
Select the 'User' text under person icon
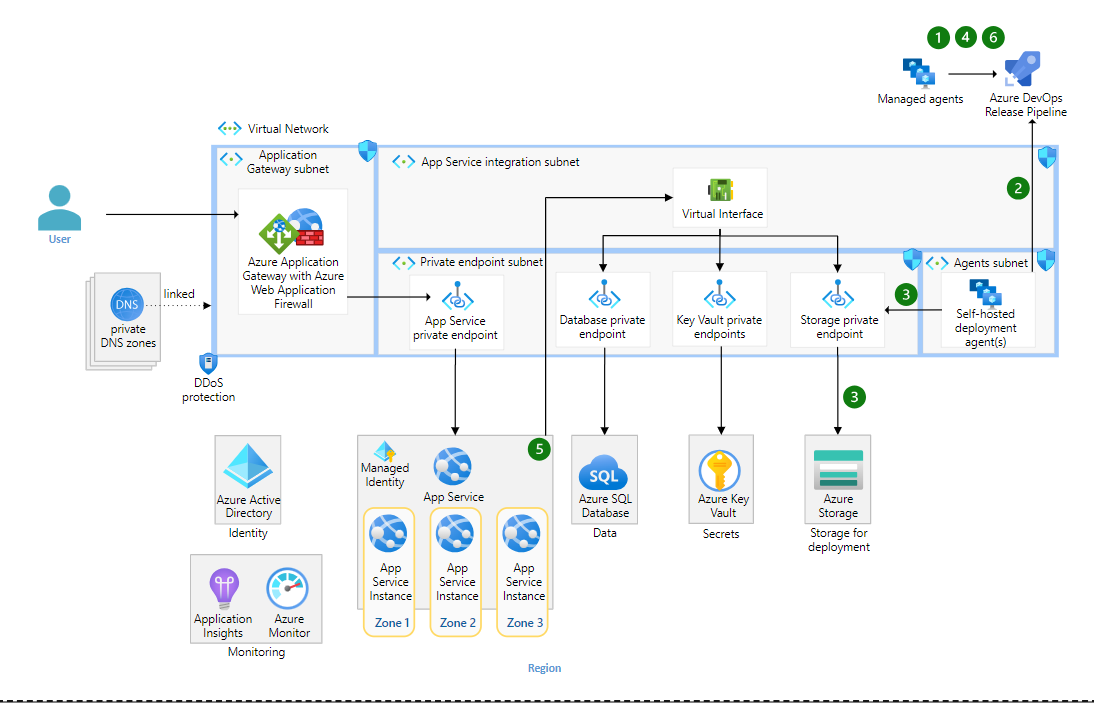[59, 239]
